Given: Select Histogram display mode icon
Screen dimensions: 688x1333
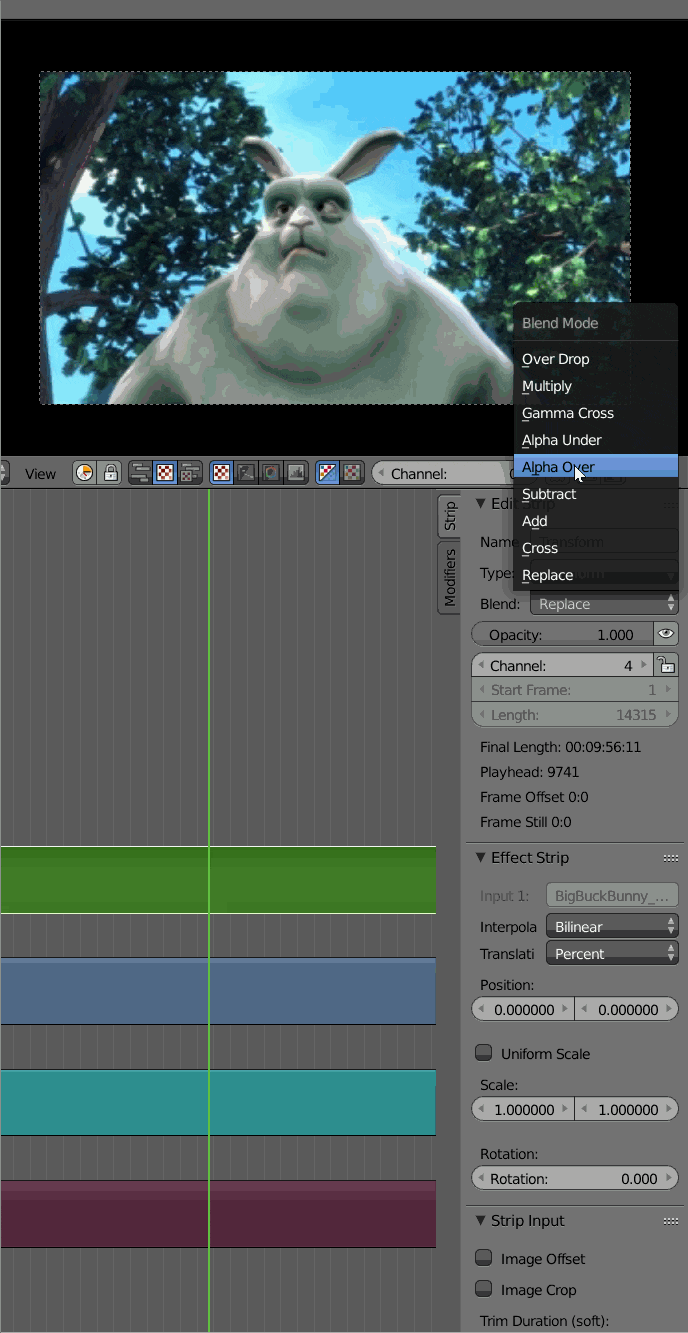Looking at the screenshot, I should [296, 473].
